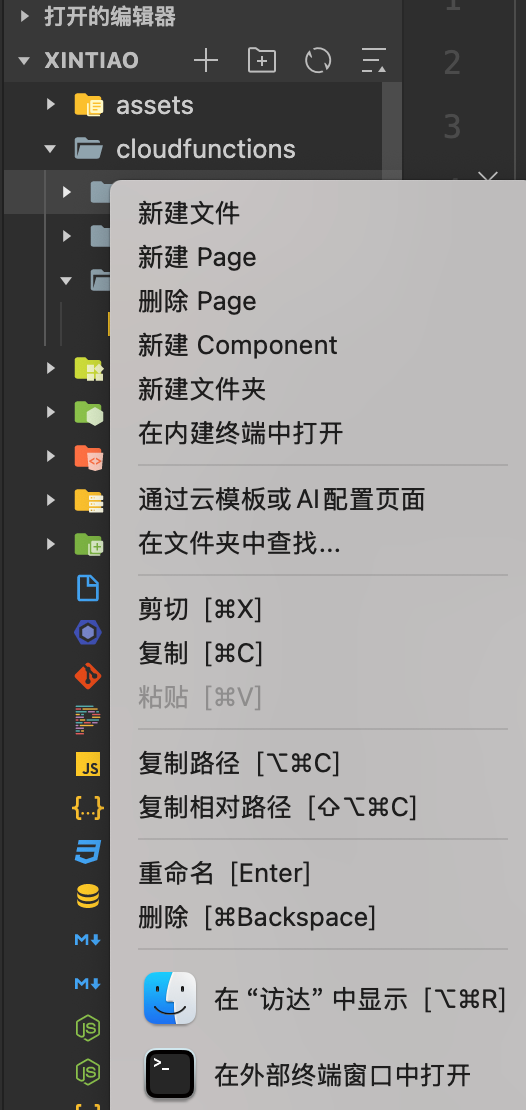
Task: Collapse the cloudfunctions folder arrow
Action: 50,149
